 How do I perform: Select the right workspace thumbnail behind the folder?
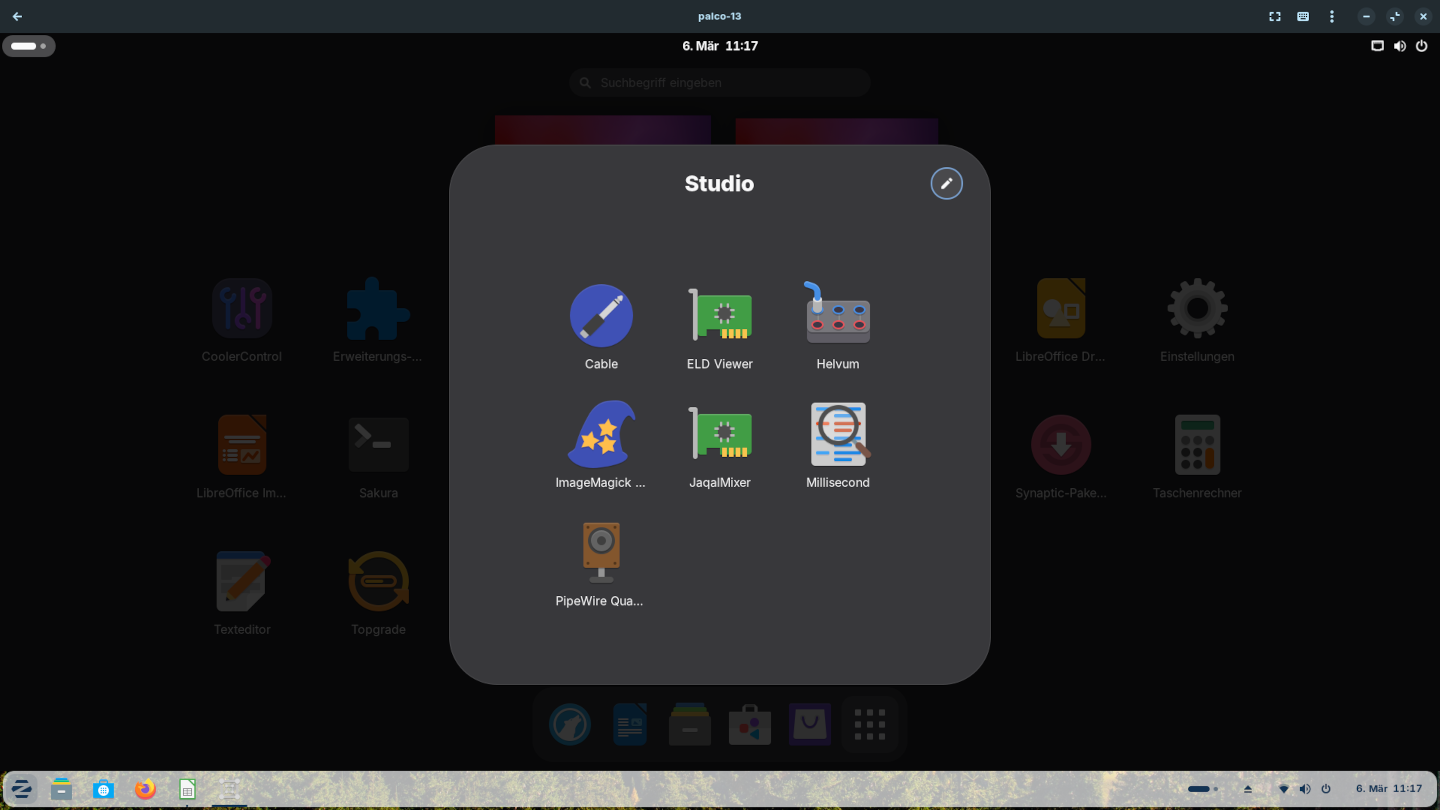click(x=836, y=131)
